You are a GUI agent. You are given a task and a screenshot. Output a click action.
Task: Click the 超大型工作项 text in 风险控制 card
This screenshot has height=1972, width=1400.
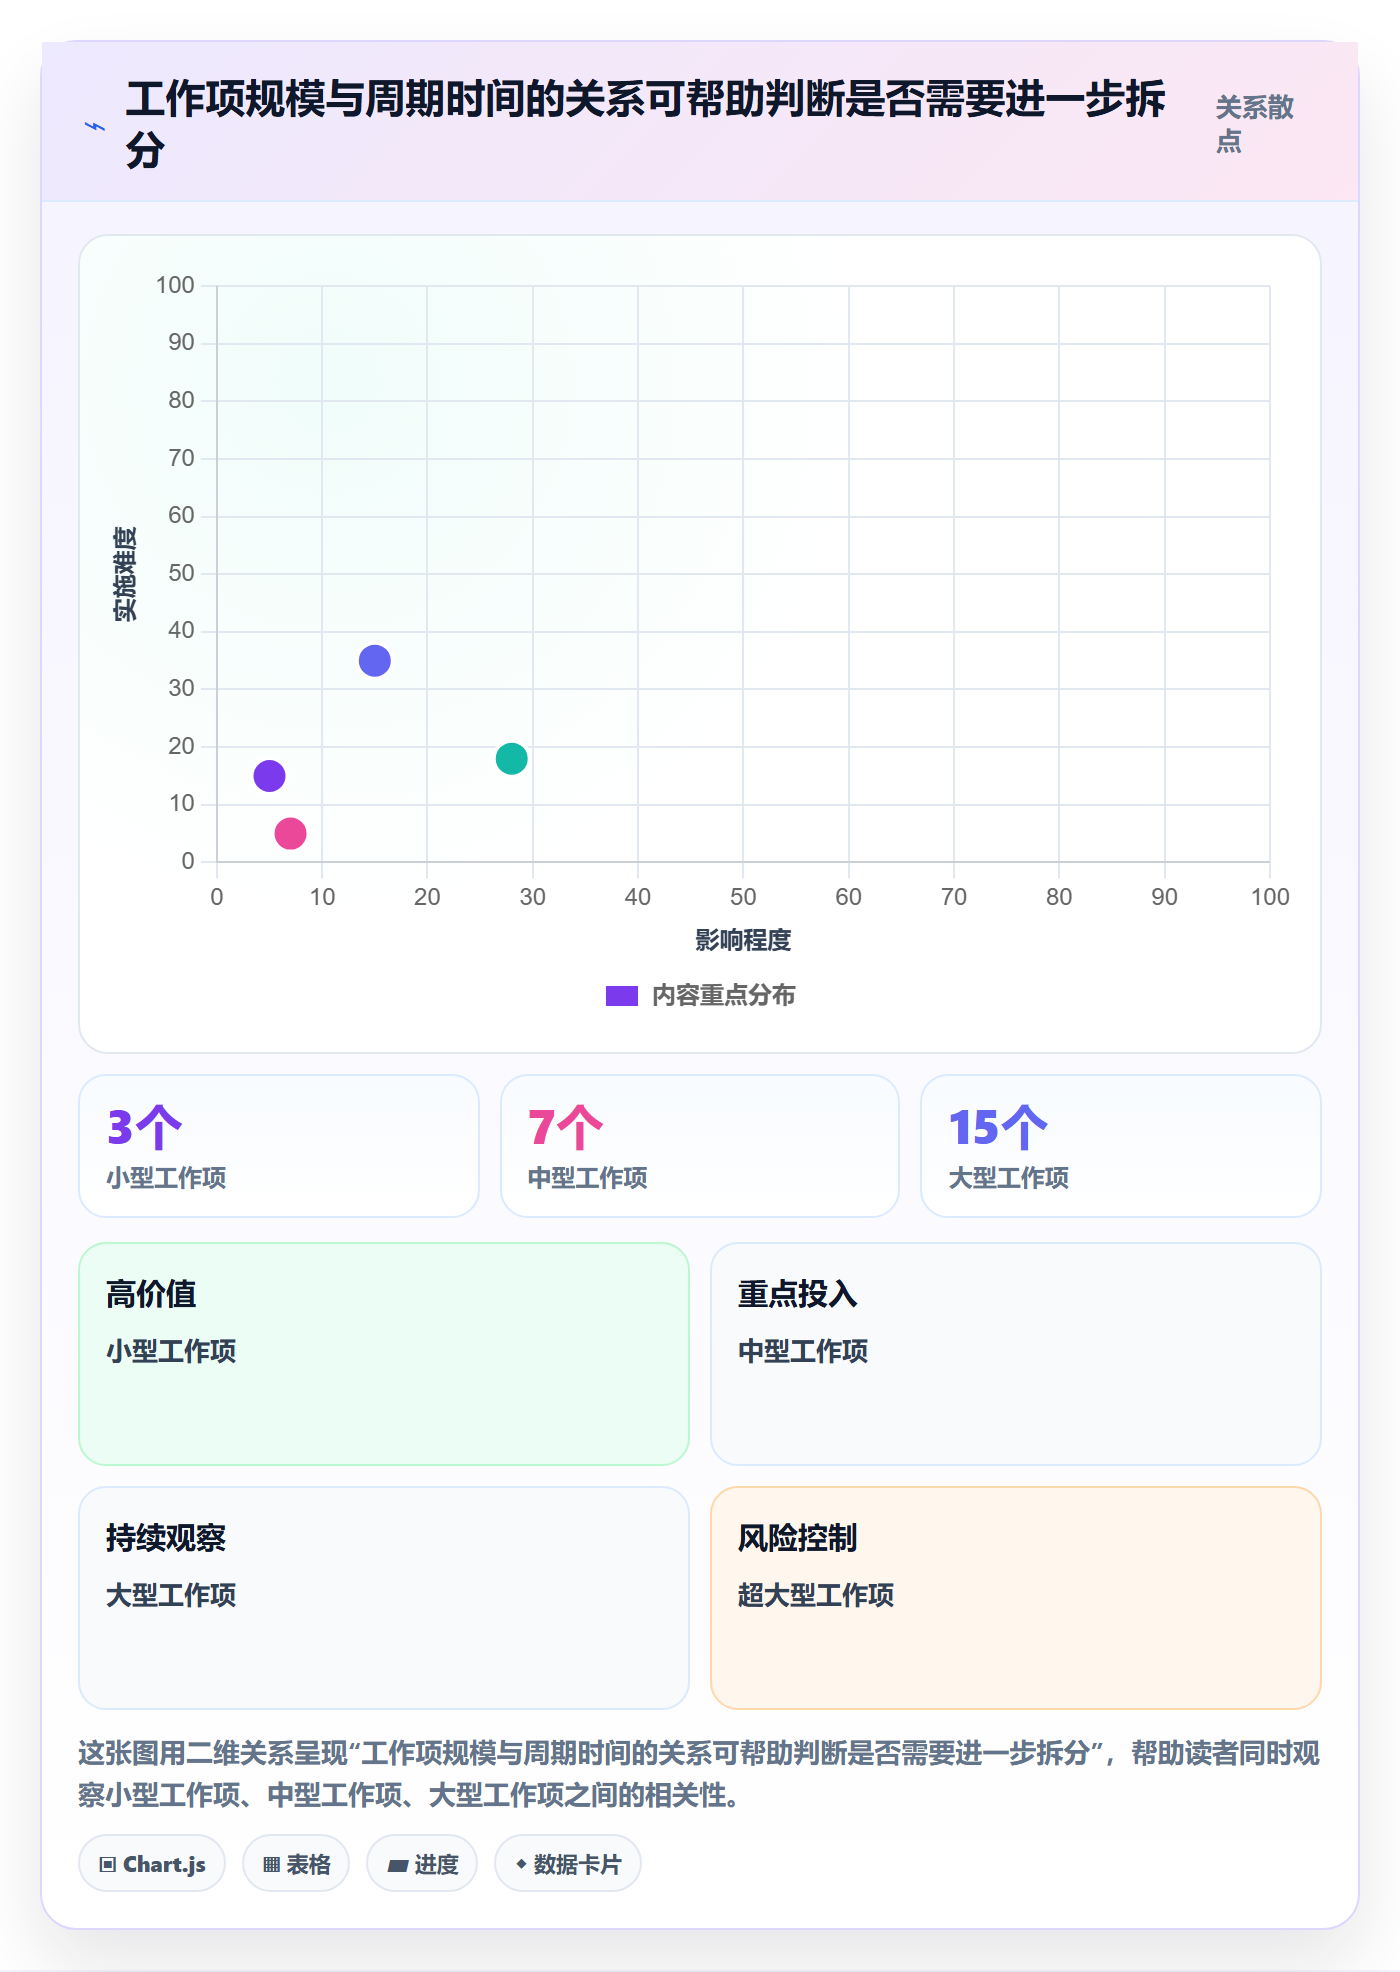point(816,1595)
